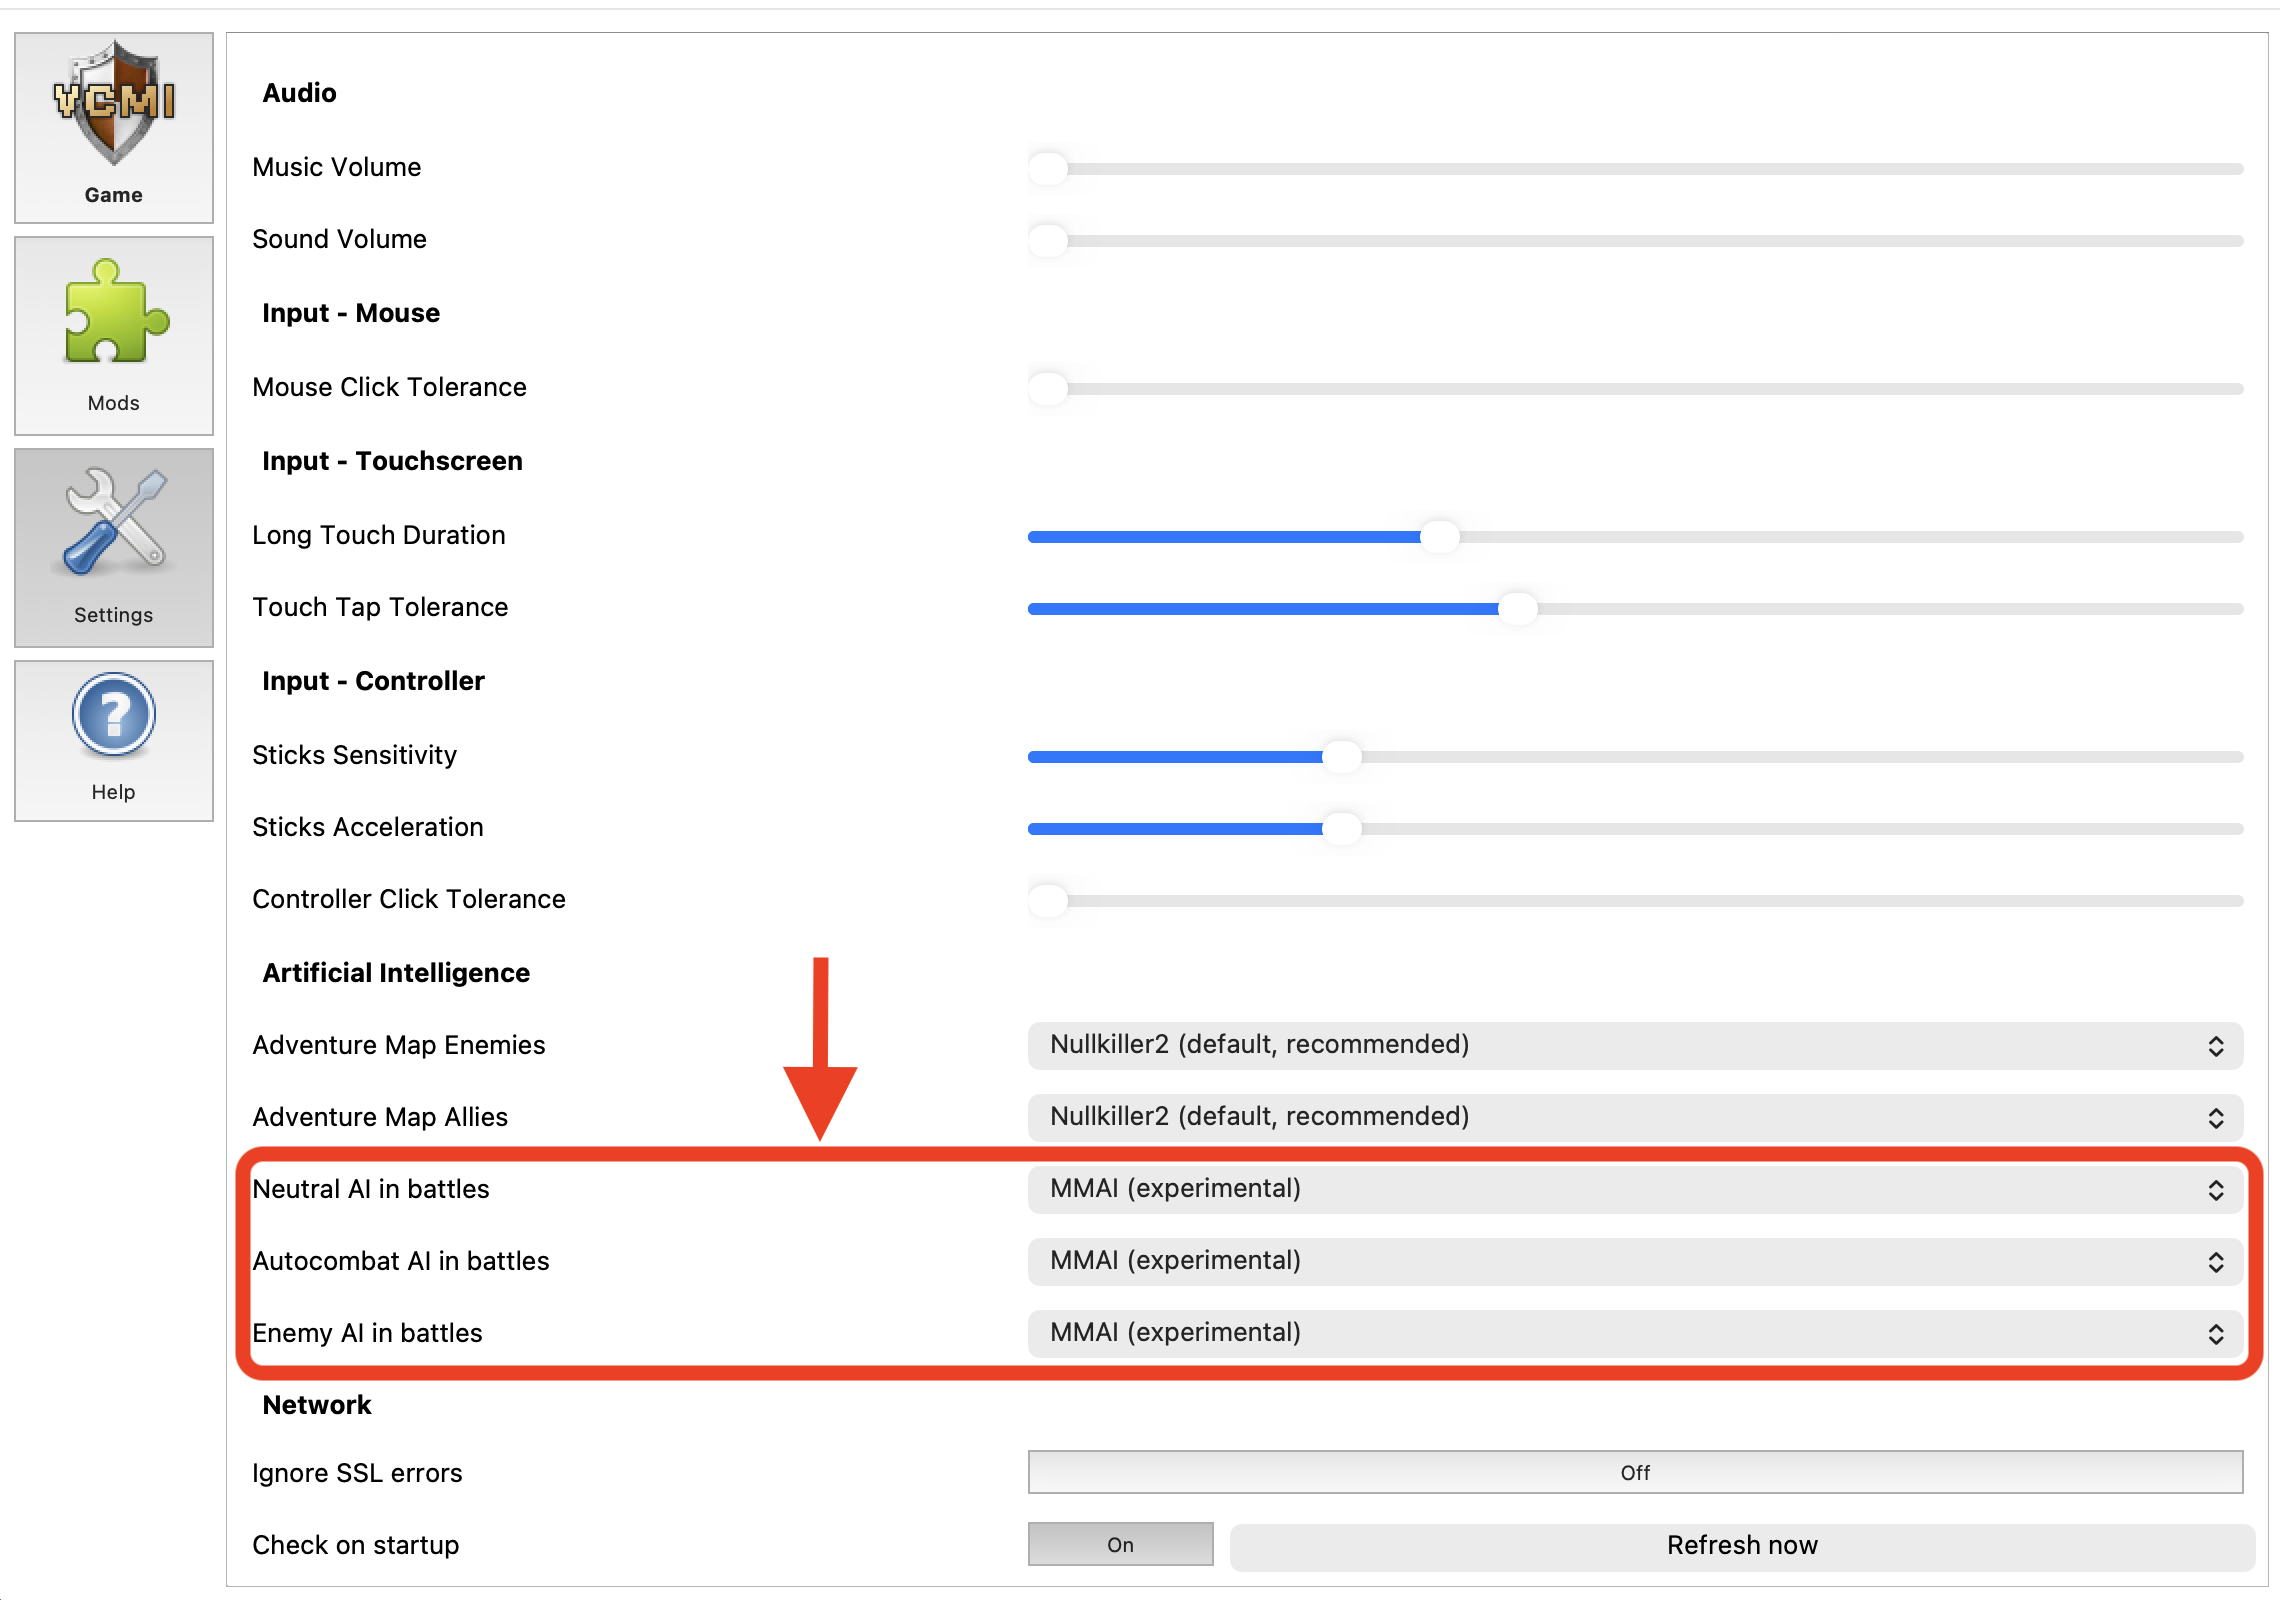The image size is (2280, 1600).
Task: Expand Enemy AI in battles dropdown
Action: click(x=1634, y=1333)
